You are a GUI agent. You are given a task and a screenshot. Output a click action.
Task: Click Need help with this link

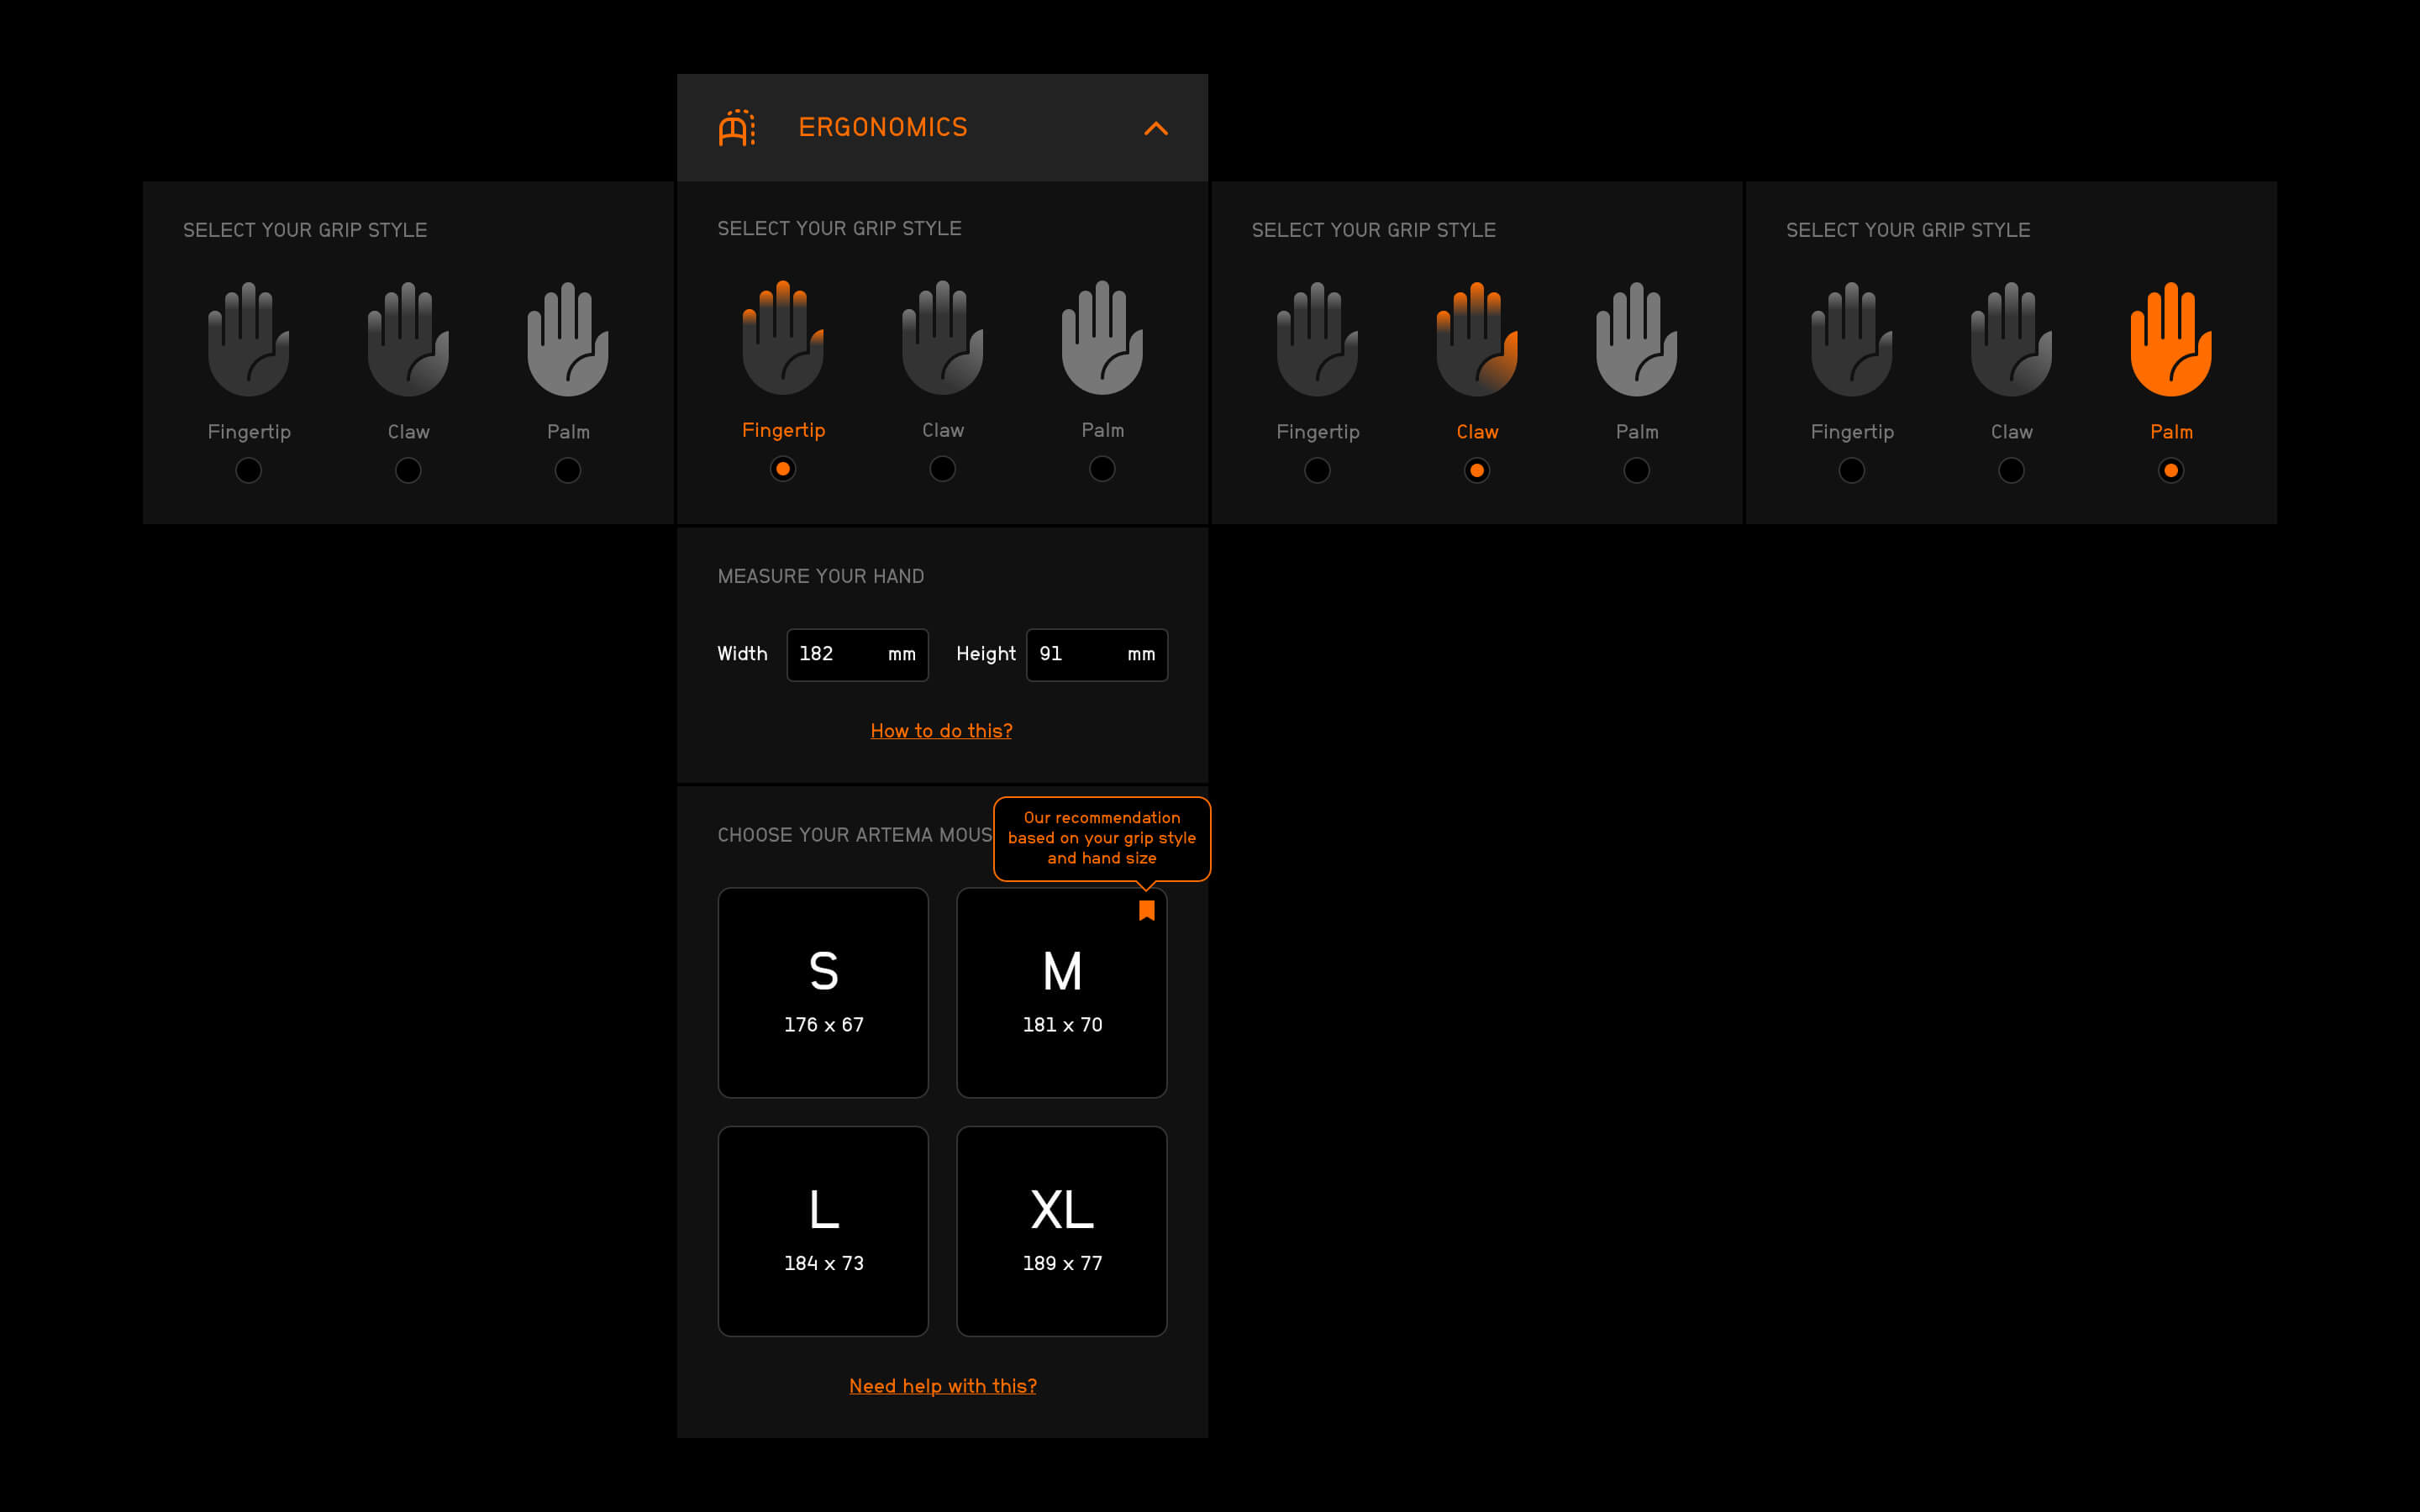coord(943,1387)
